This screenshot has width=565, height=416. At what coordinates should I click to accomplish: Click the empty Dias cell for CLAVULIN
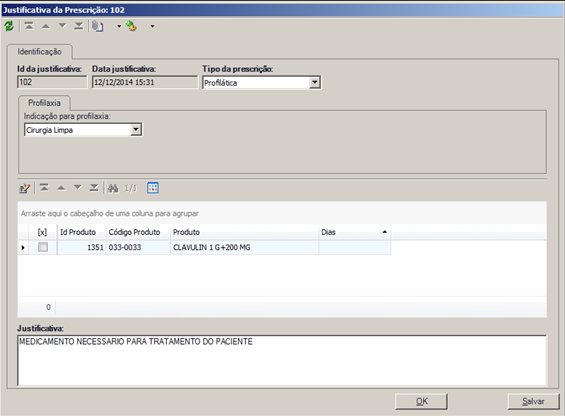click(355, 248)
